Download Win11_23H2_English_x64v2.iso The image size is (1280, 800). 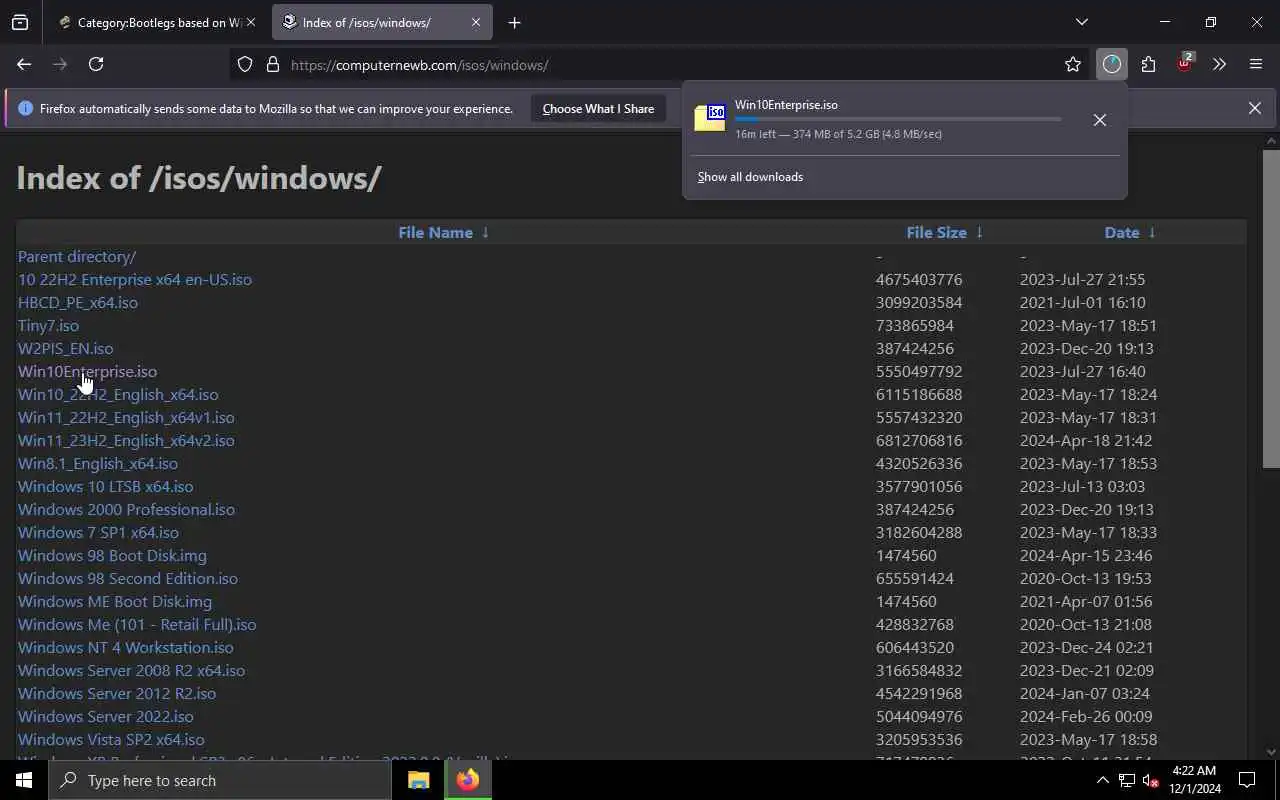tap(126, 441)
